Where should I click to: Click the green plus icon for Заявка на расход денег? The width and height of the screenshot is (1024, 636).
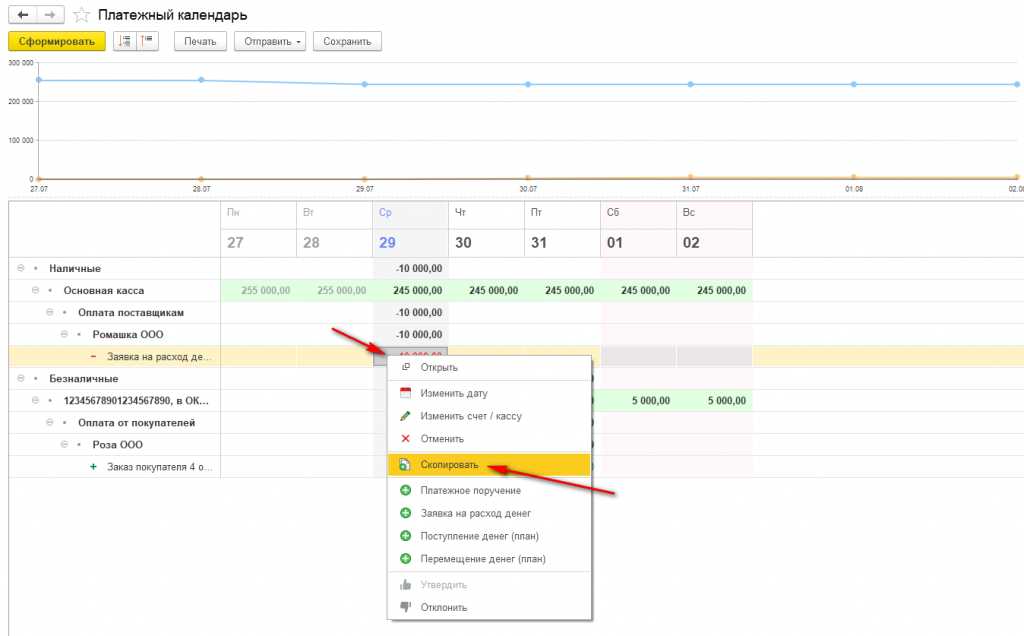click(x=406, y=513)
